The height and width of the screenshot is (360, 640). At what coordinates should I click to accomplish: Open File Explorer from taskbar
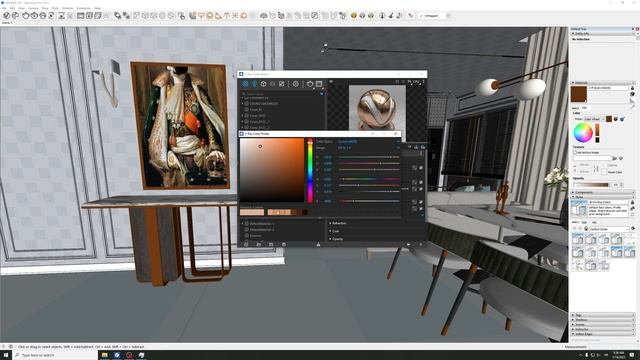click(x=104, y=355)
